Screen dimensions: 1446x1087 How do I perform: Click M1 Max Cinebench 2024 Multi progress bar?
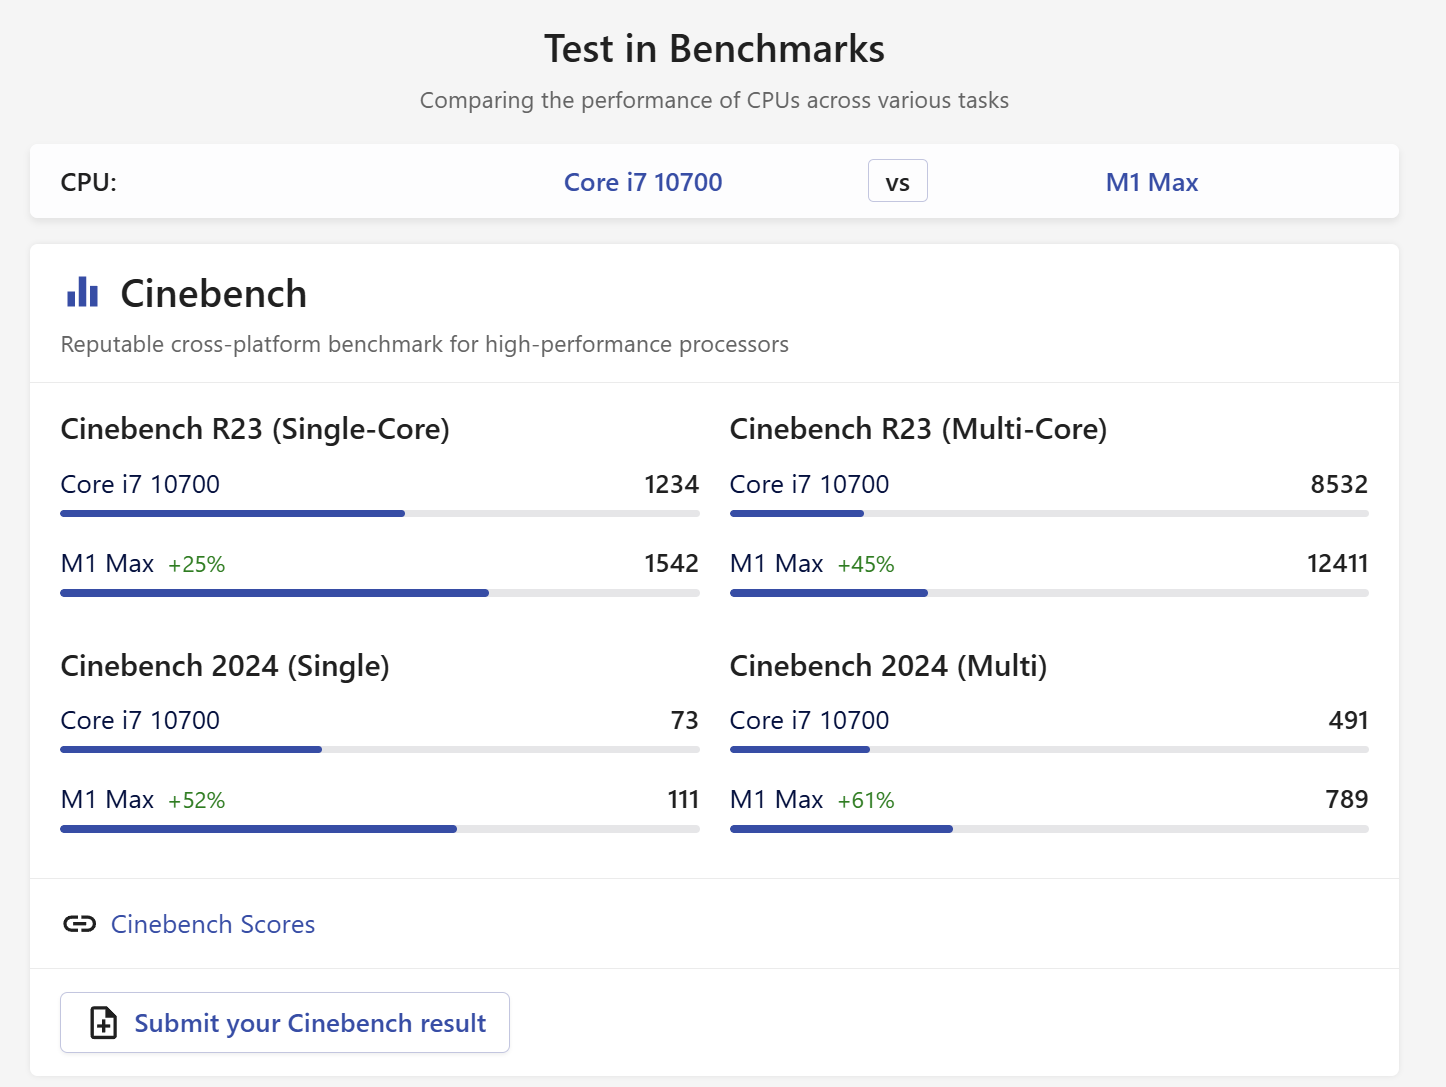[1049, 829]
